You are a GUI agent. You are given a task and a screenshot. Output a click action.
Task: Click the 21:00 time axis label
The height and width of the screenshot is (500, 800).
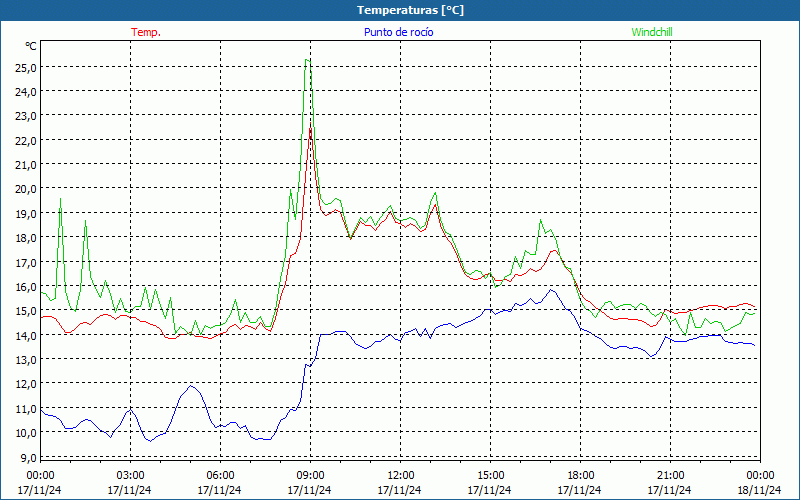pyautogui.click(x=670, y=475)
